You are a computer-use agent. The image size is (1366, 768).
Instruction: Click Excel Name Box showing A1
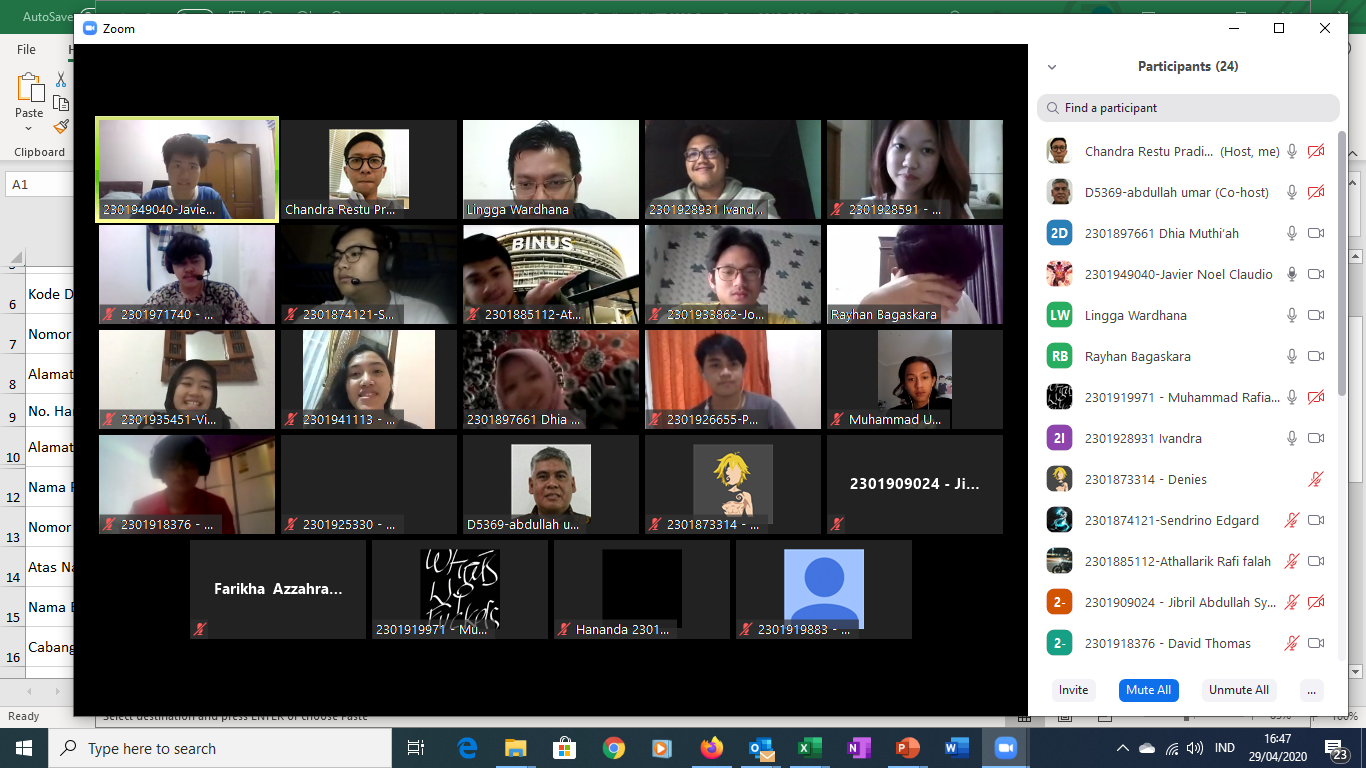click(x=38, y=185)
